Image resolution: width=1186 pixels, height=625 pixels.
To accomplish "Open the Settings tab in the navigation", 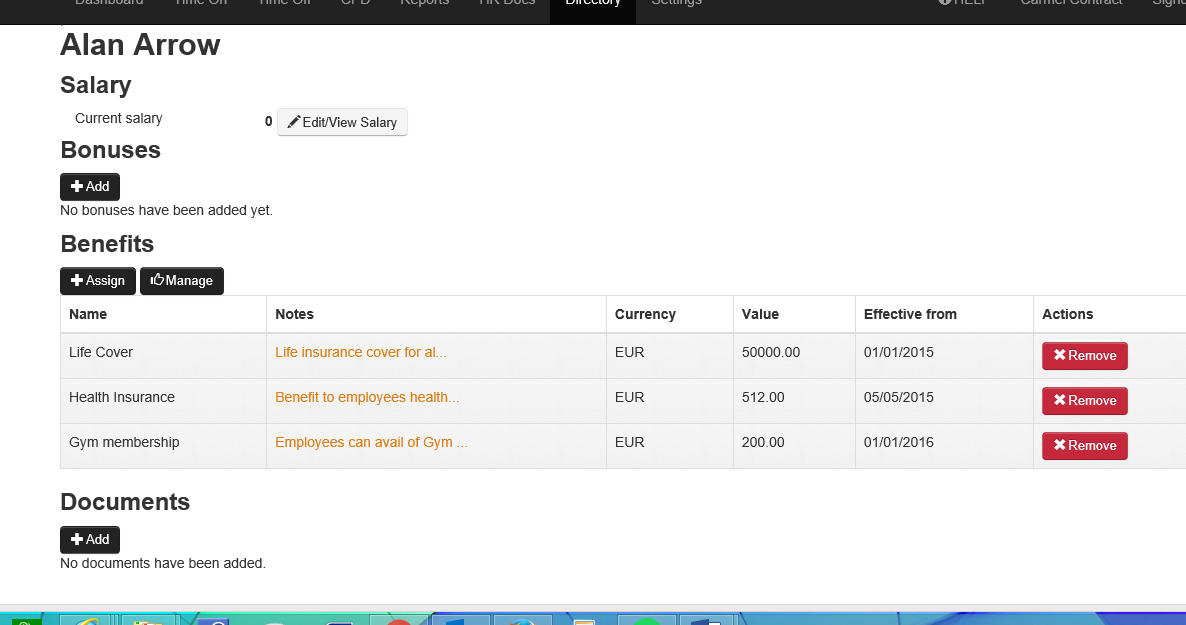I will coord(676,4).
